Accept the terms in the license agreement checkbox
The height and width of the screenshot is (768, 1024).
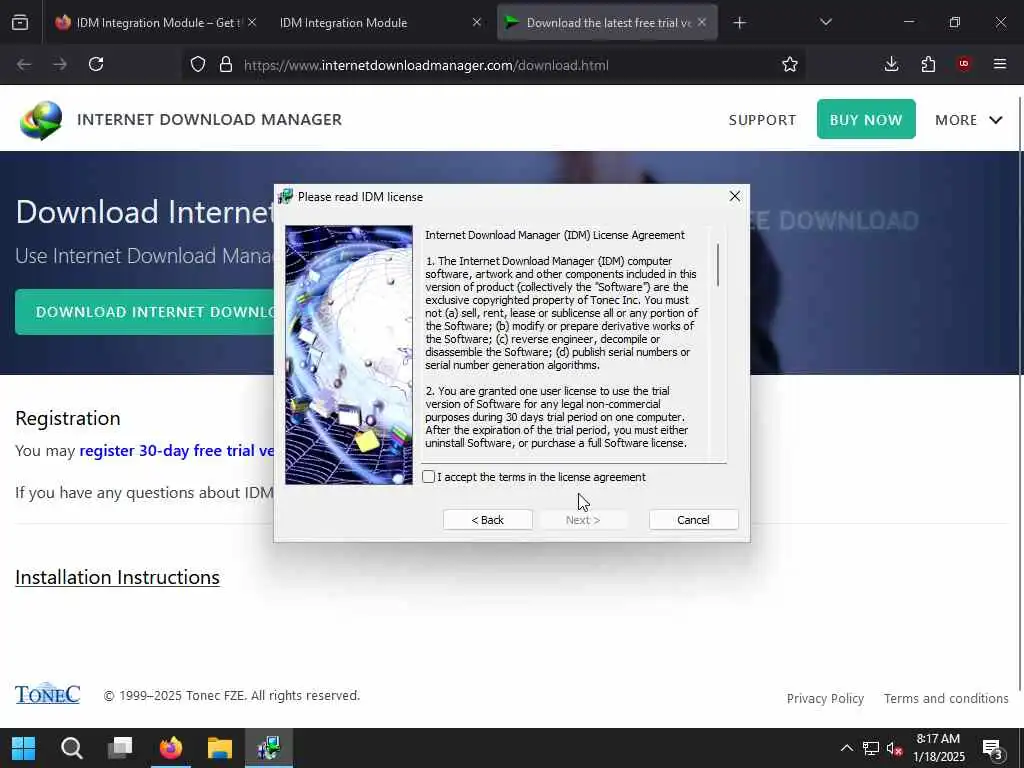click(x=428, y=477)
